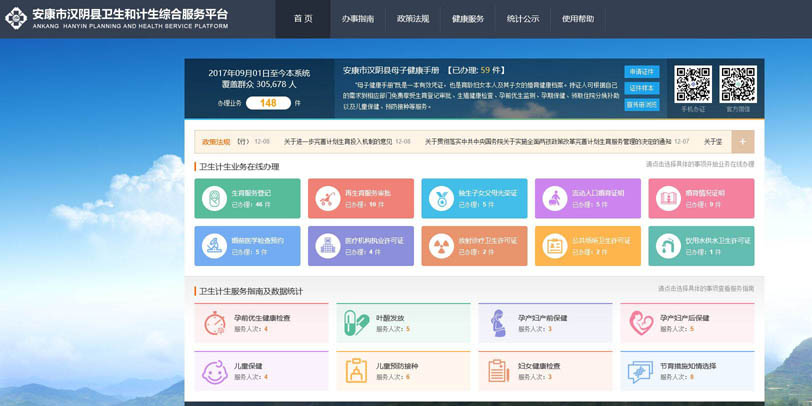Open the news link 关于进一步完善计划生育投入机制的意见
Screen dimensions: 812x406
(339, 141)
